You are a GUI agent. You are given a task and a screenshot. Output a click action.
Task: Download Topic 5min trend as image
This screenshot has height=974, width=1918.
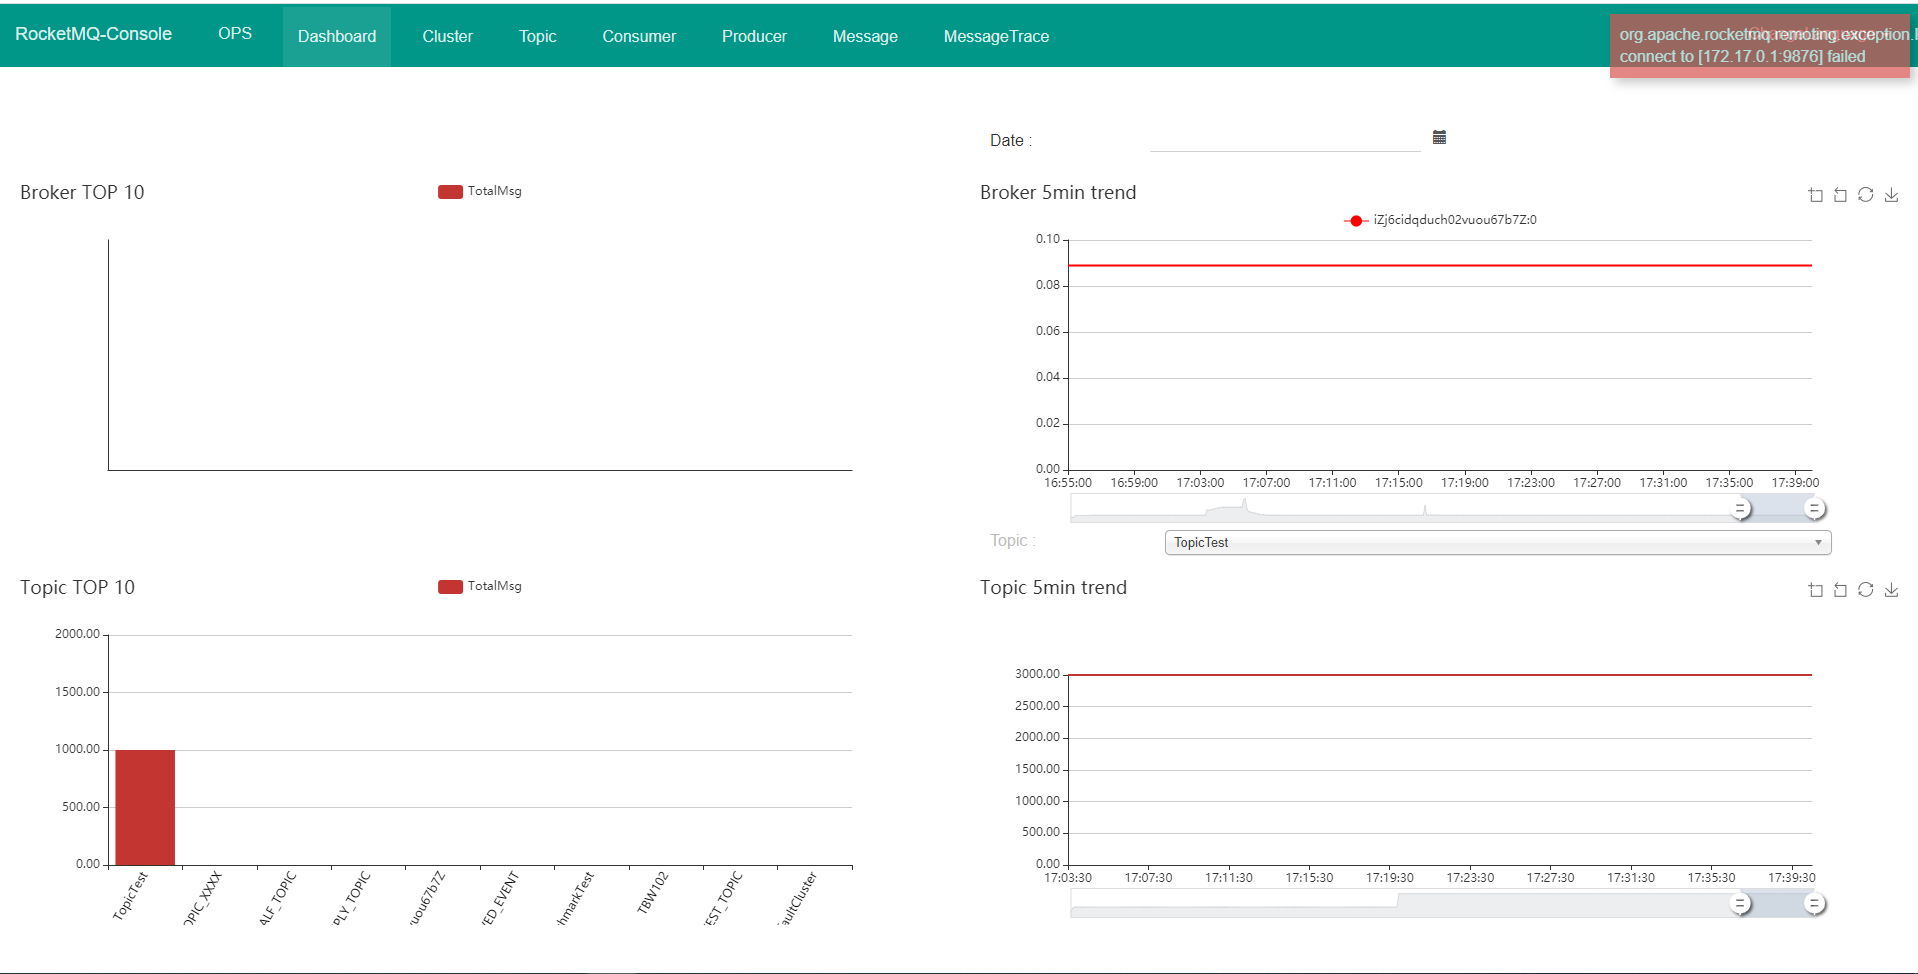[1891, 590]
